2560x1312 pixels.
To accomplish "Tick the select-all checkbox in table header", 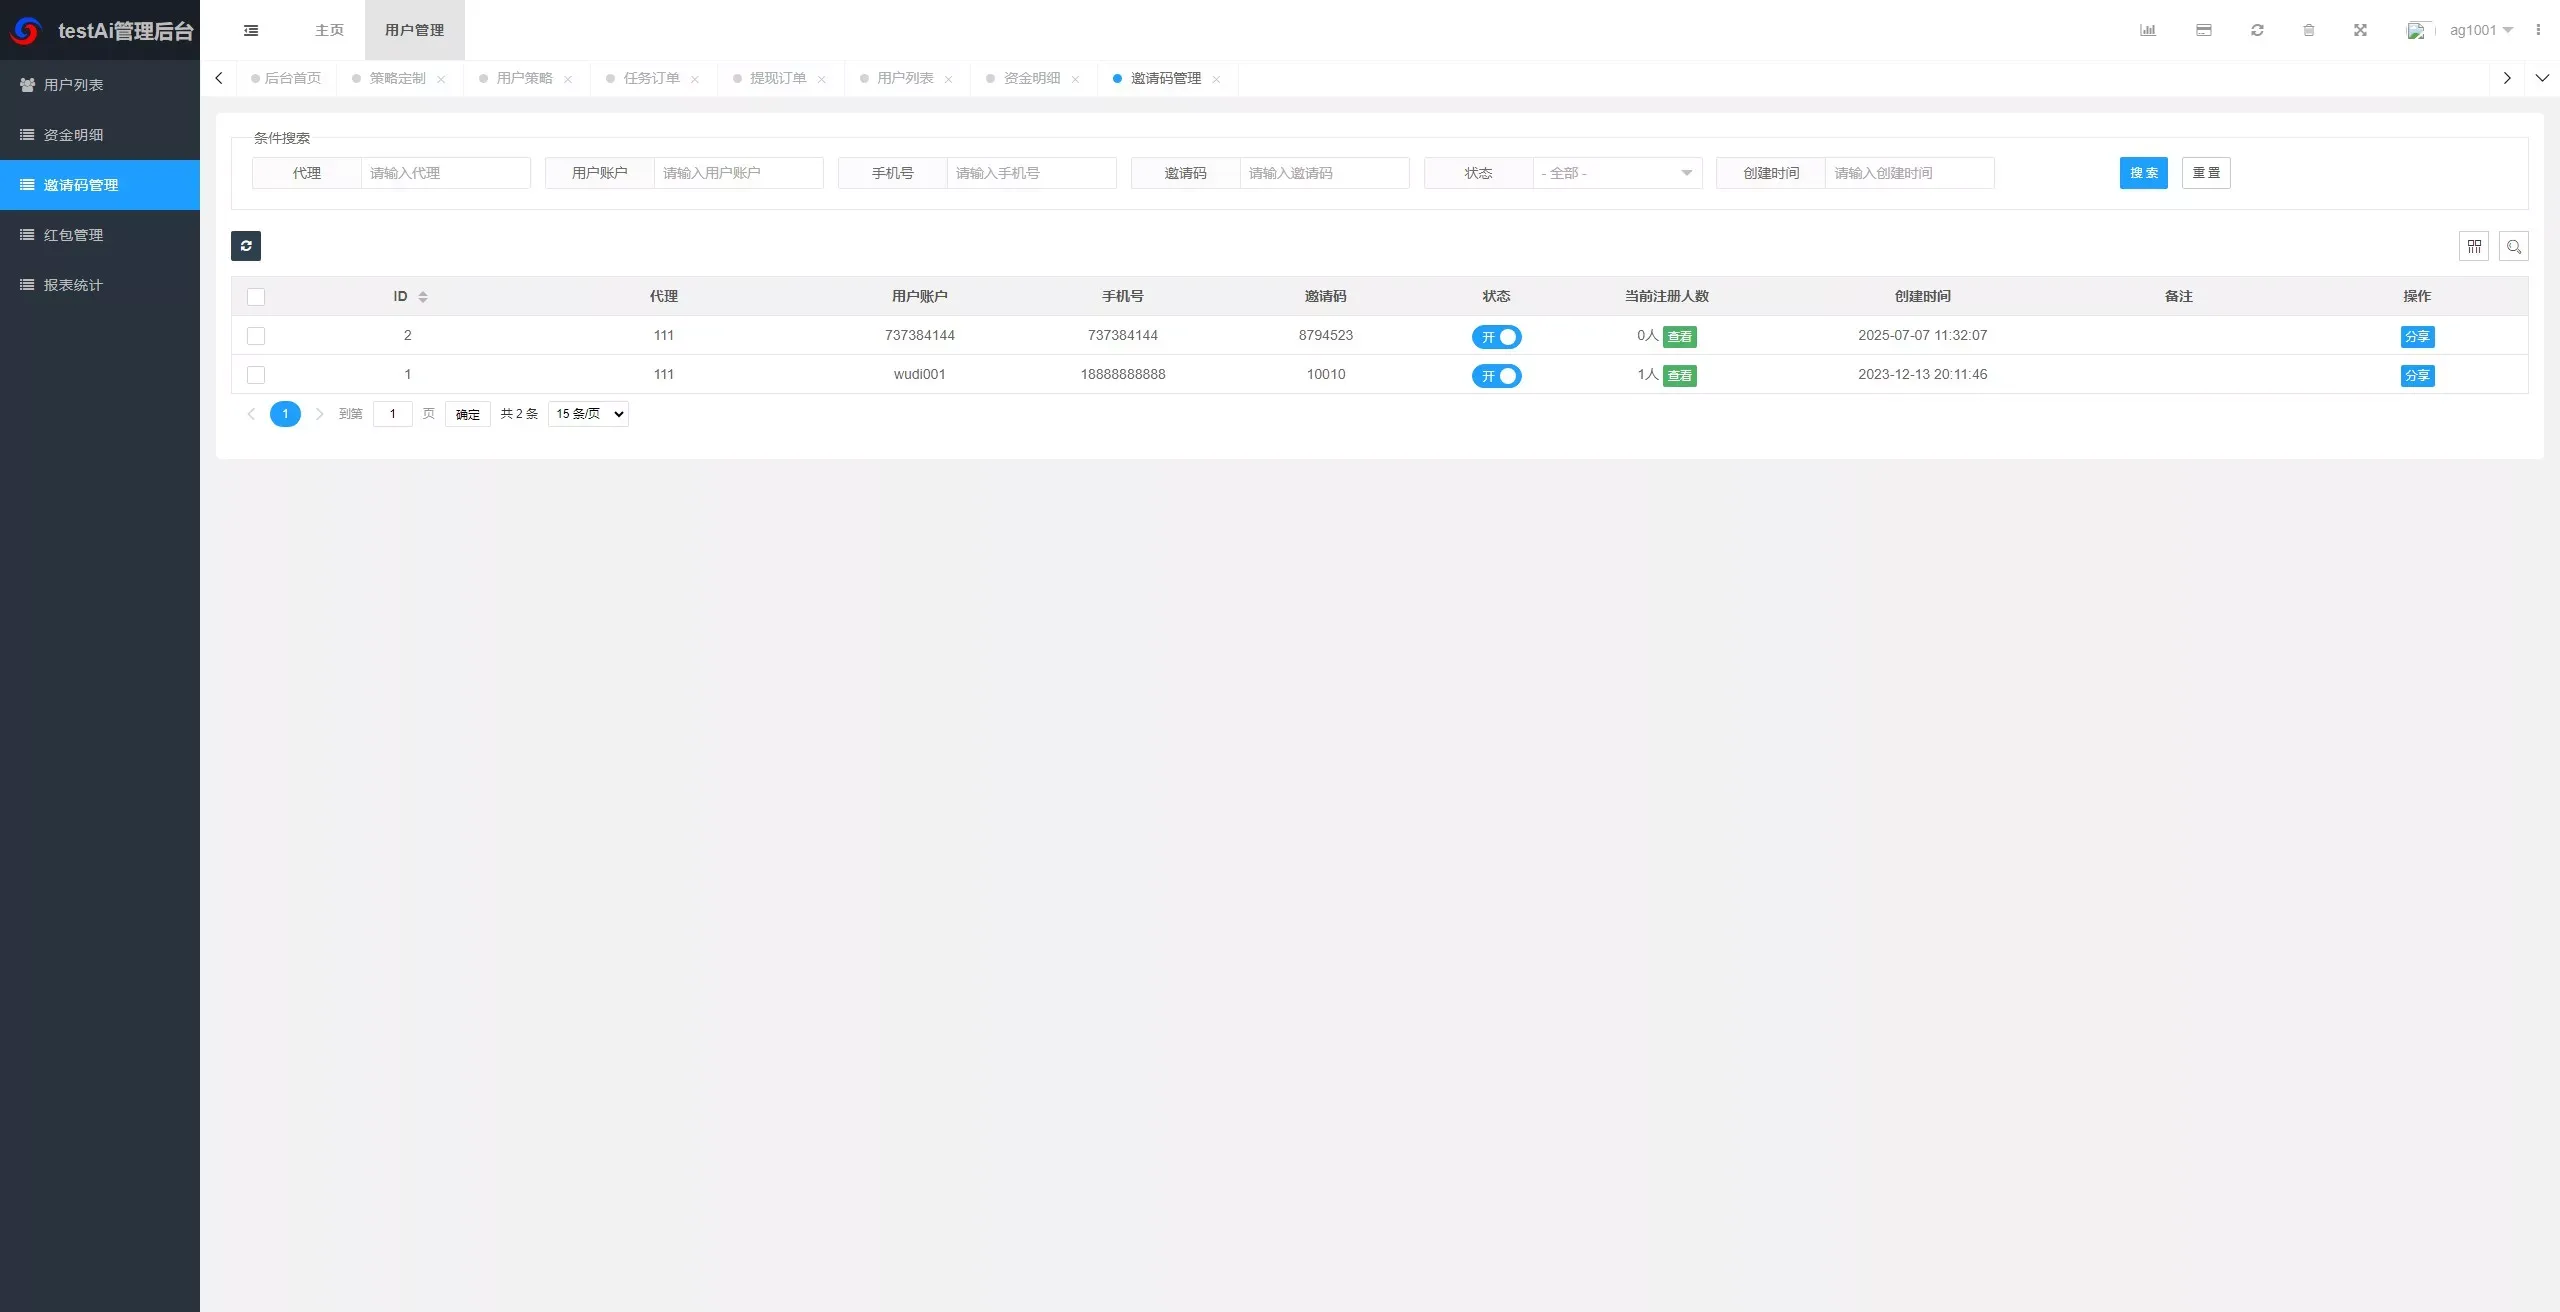I will [x=256, y=297].
